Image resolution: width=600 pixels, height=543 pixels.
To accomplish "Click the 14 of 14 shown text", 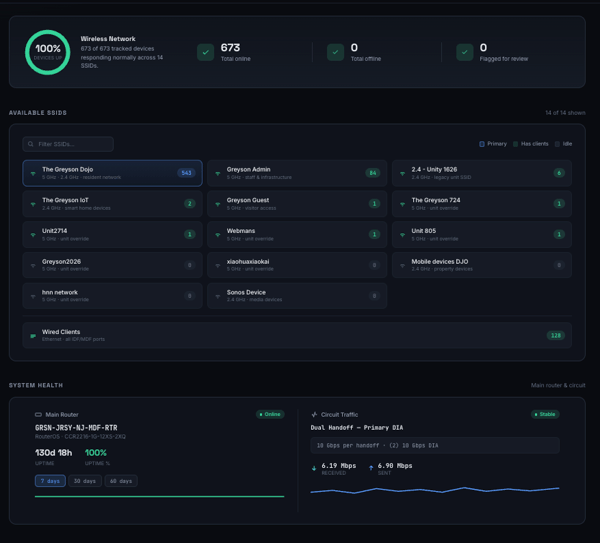I will tap(566, 113).
